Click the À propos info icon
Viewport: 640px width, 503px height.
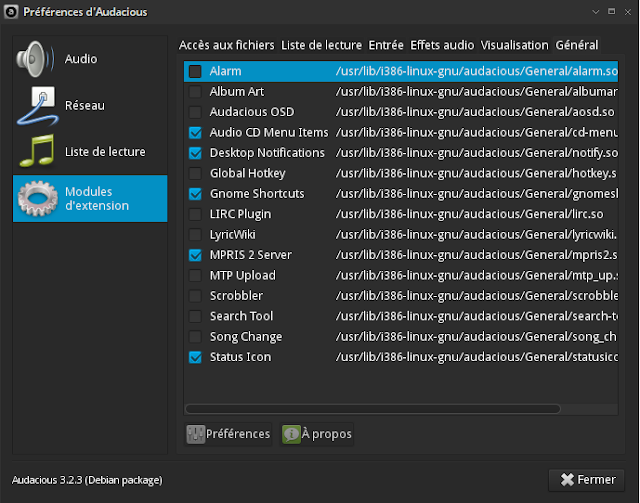coord(291,434)
